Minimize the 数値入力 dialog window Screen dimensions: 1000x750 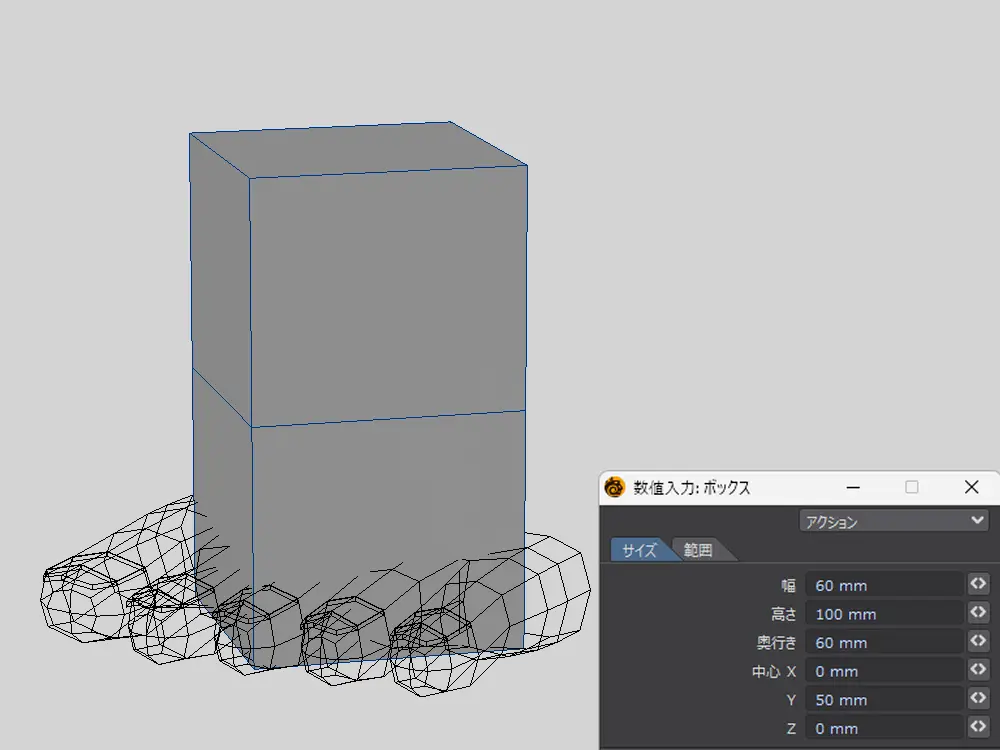coord(853,488)
